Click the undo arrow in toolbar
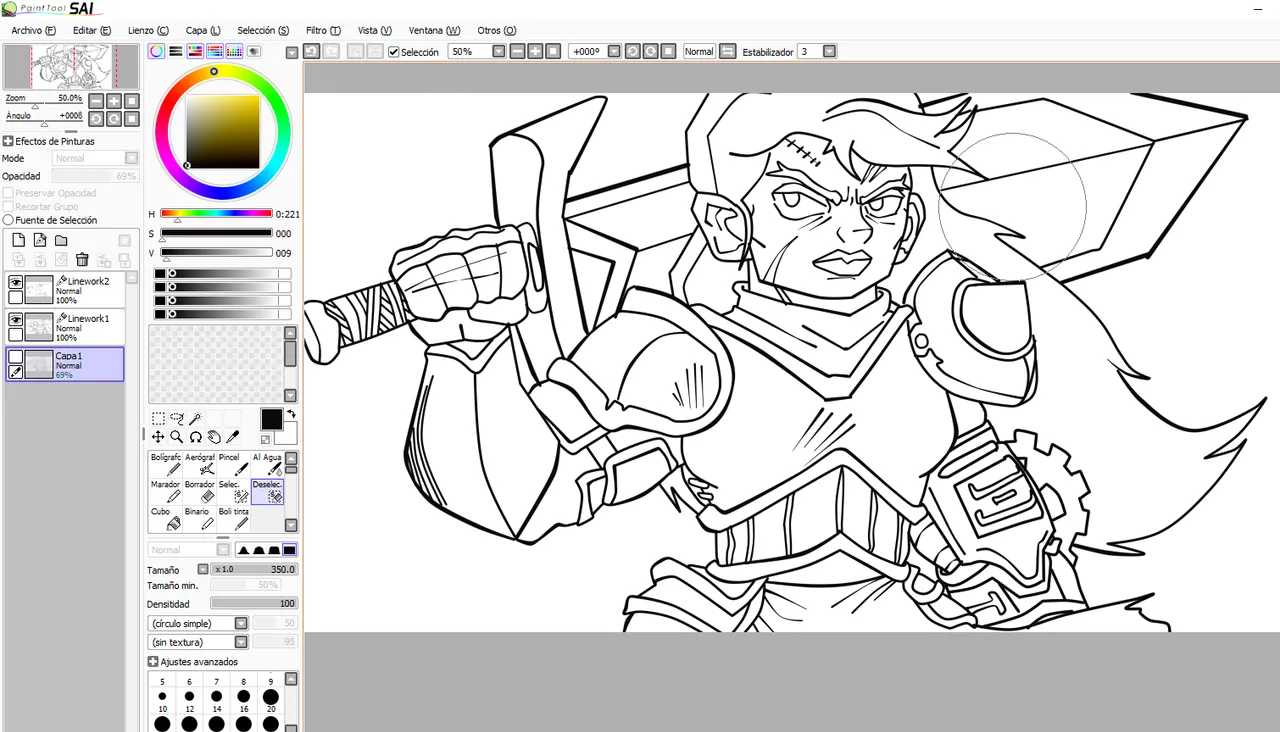This screenshot has width=1280, height=732. (311, 51)
